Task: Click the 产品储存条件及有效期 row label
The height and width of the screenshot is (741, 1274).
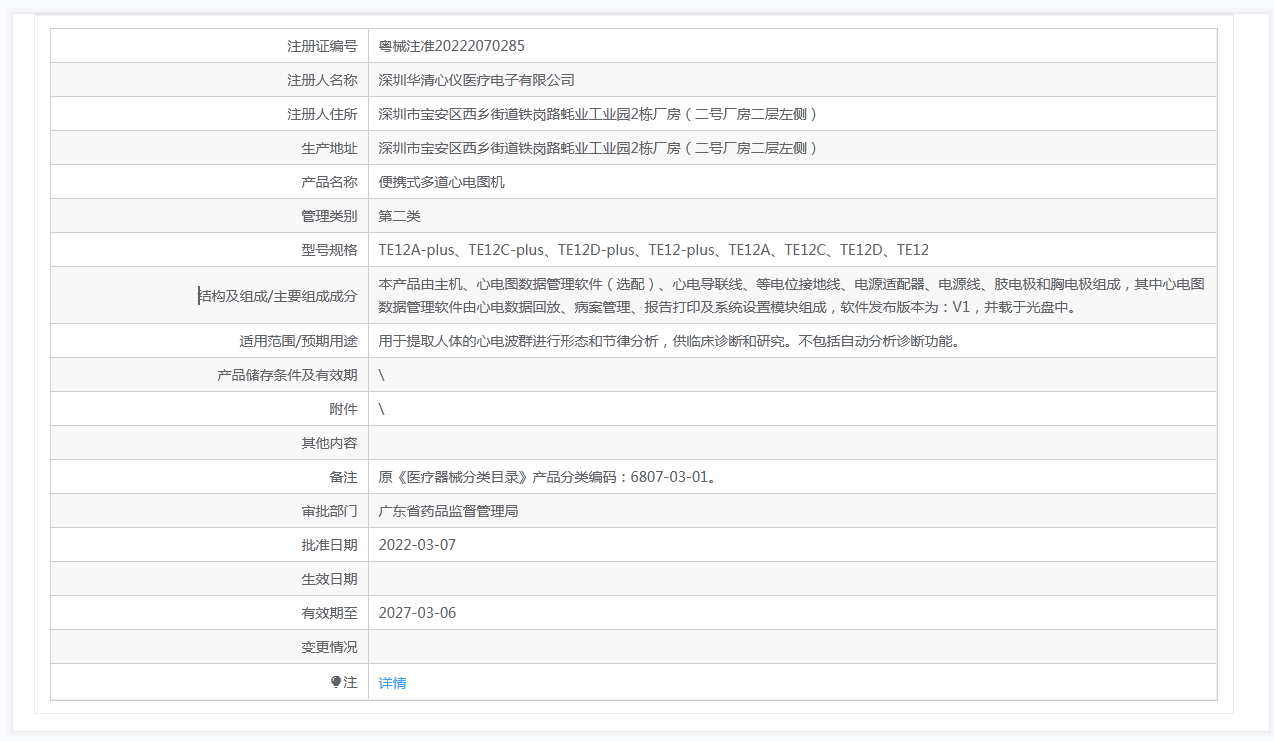Action: [x=287, y=375]
